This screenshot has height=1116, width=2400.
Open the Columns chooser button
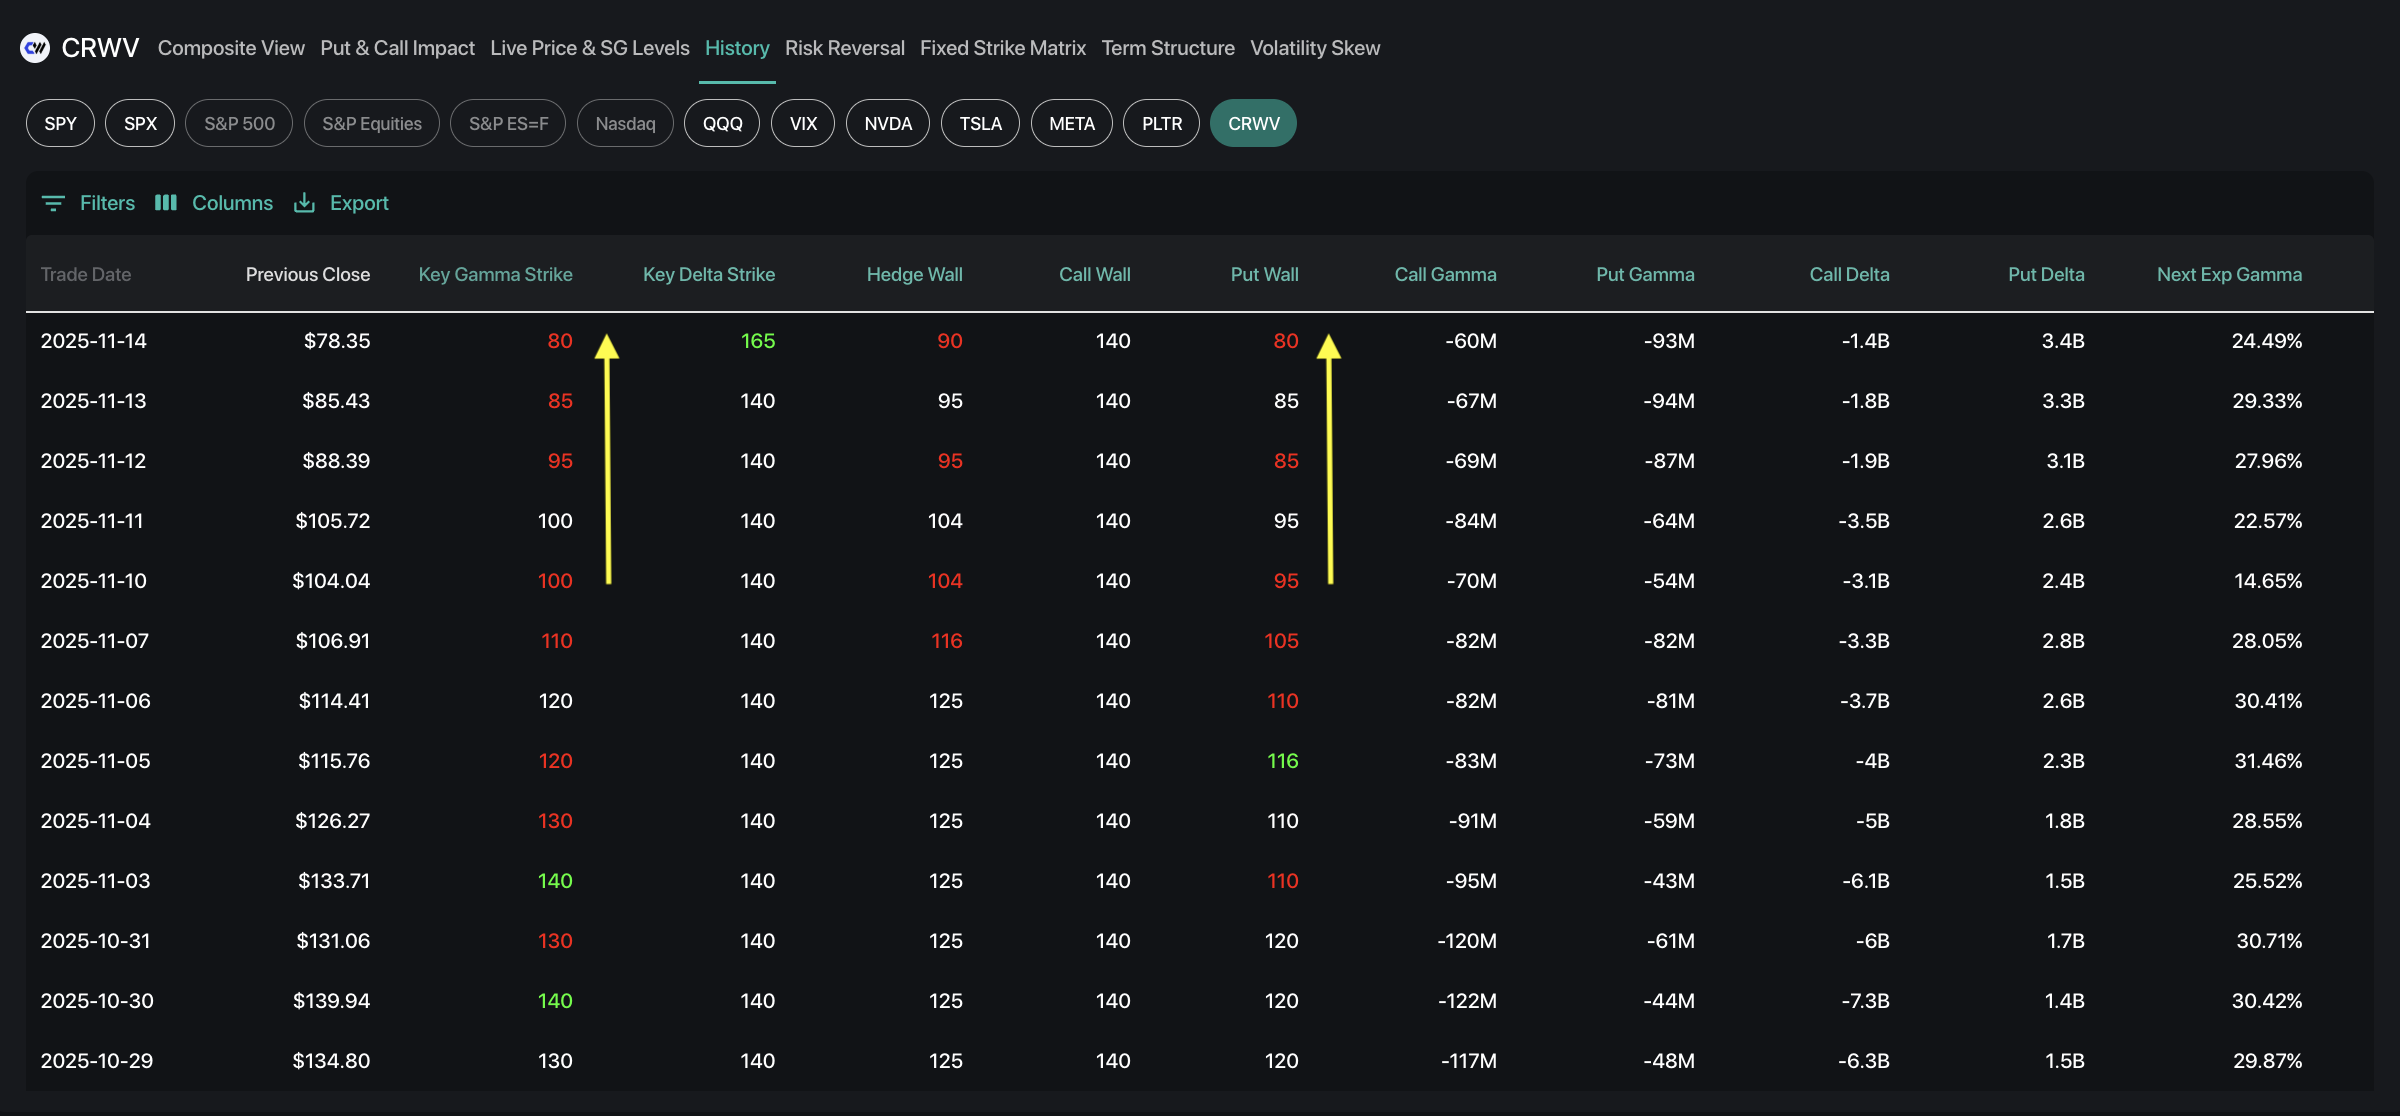(232, 203)
